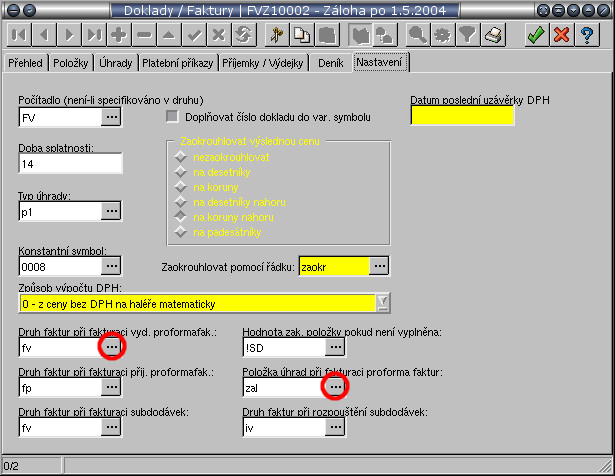Click the yellow 'Datum poslední uzávěrky DPH' field
615x476 pixels.
[462, 115]
